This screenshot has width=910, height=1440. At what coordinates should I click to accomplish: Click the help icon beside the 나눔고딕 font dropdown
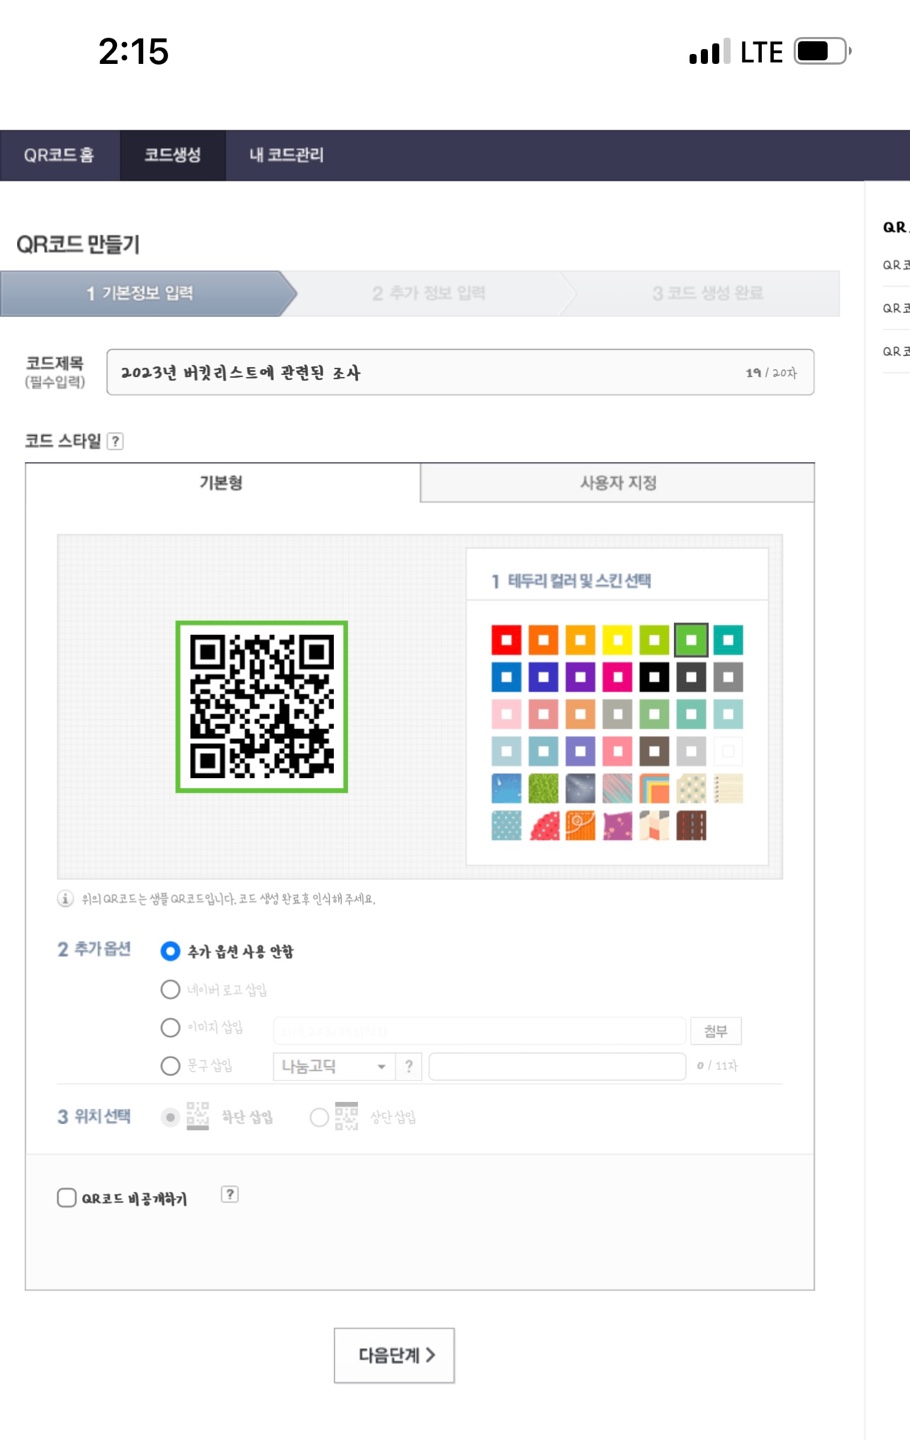click(408, 1066)
